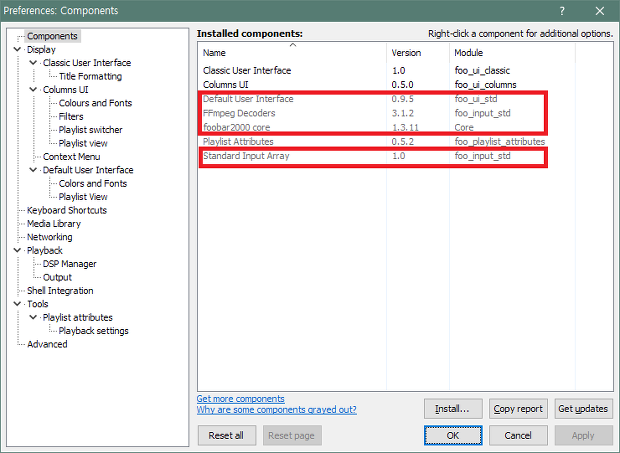Viewport: 620px width, 453px height.
Task: Open Playlist view under Columns UI
Action: [x=83, y=143]
